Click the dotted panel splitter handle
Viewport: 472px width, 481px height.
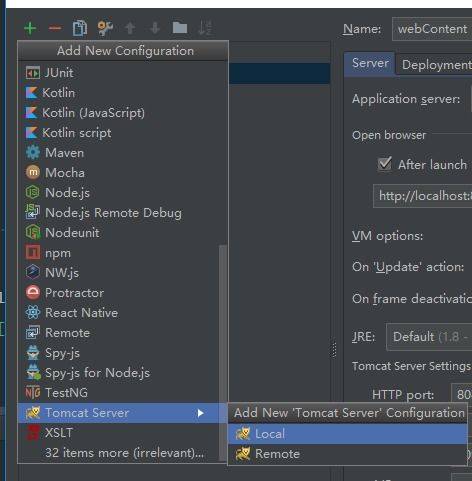pos(334,349)
